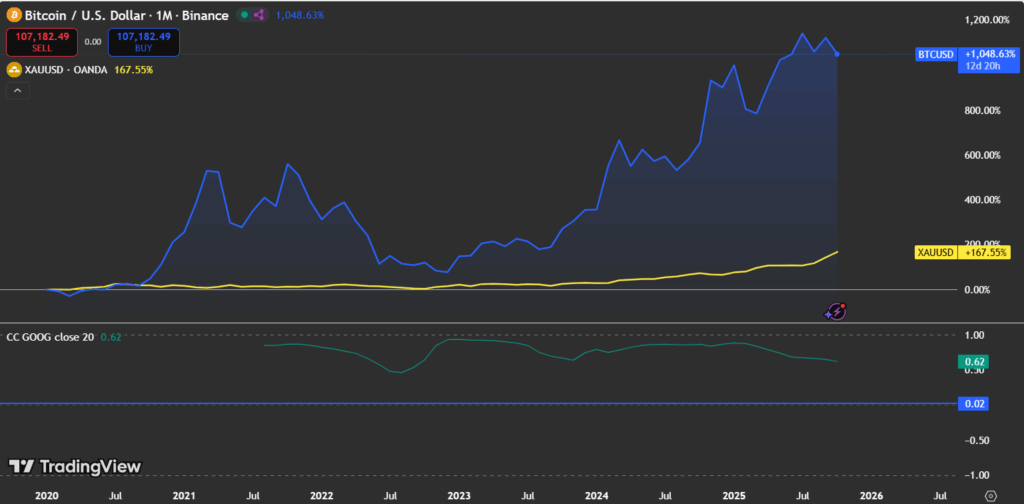Screen dimensions: 1024x504
Task: Click the purple share-nodes icon beside Binance
Action: tap(260, 16)
